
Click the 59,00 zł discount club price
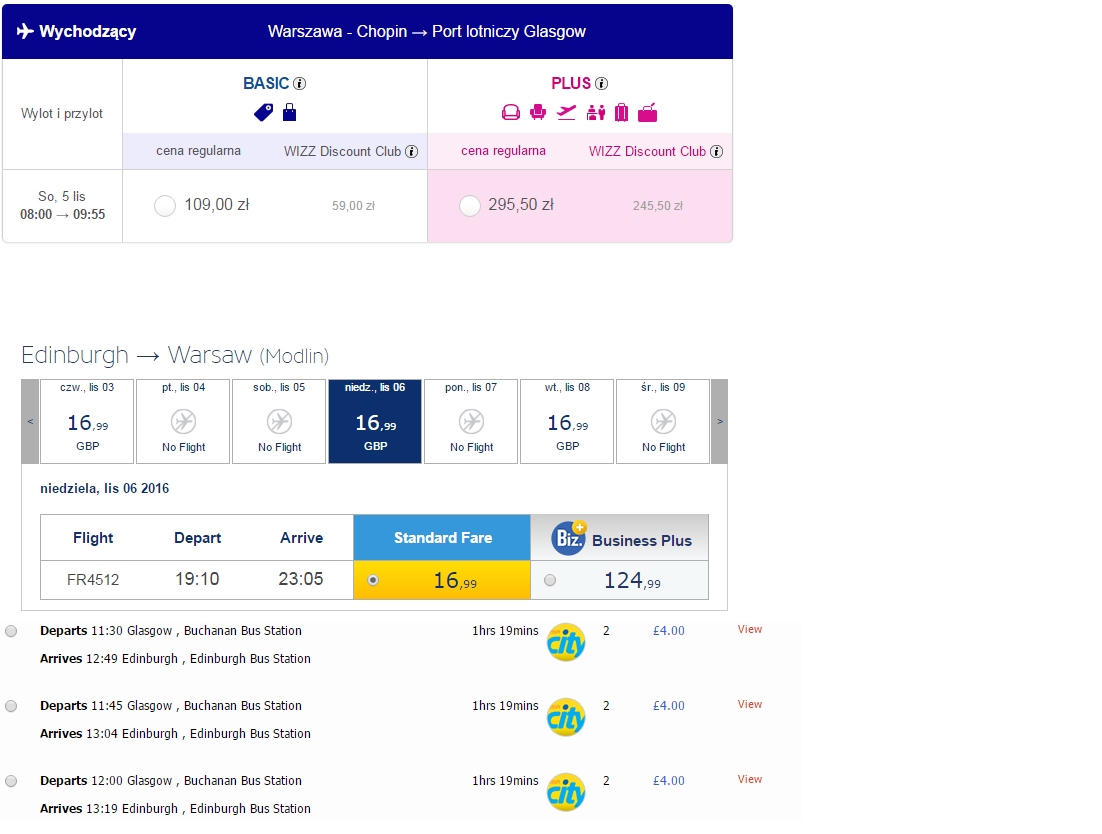tap(354, 206)
